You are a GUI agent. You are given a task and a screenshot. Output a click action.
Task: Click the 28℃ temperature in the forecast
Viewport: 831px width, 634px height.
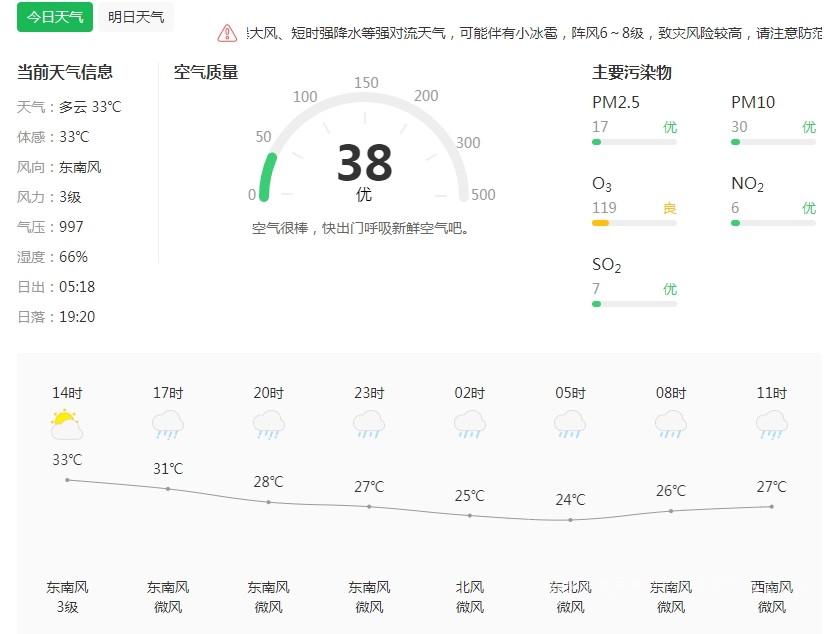[x=268, y=482]
